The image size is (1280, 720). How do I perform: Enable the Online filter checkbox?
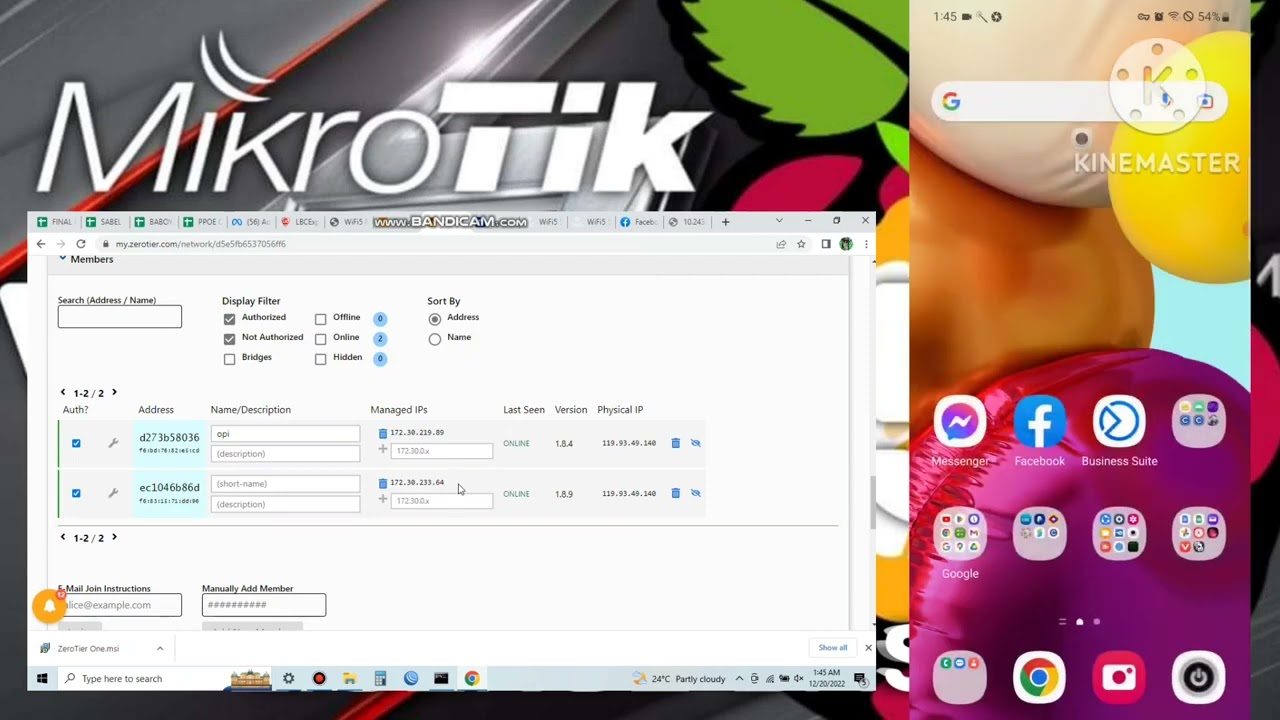(x=320, y=339)
